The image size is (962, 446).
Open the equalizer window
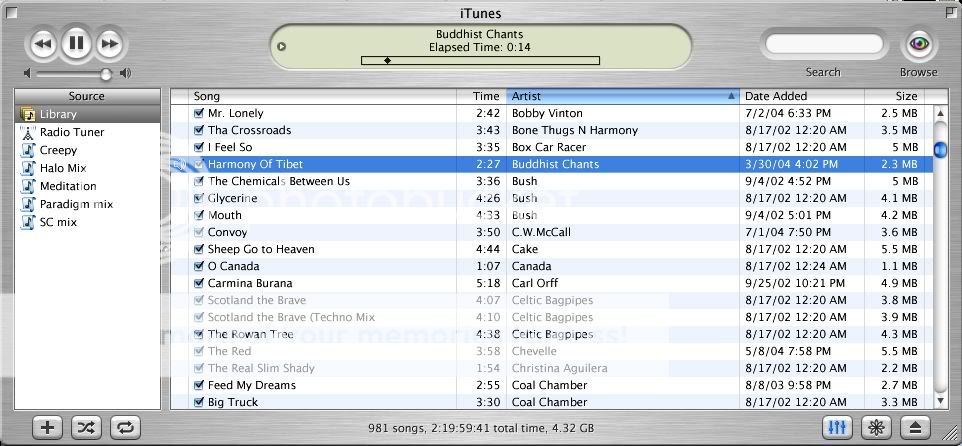click(837, 427)
